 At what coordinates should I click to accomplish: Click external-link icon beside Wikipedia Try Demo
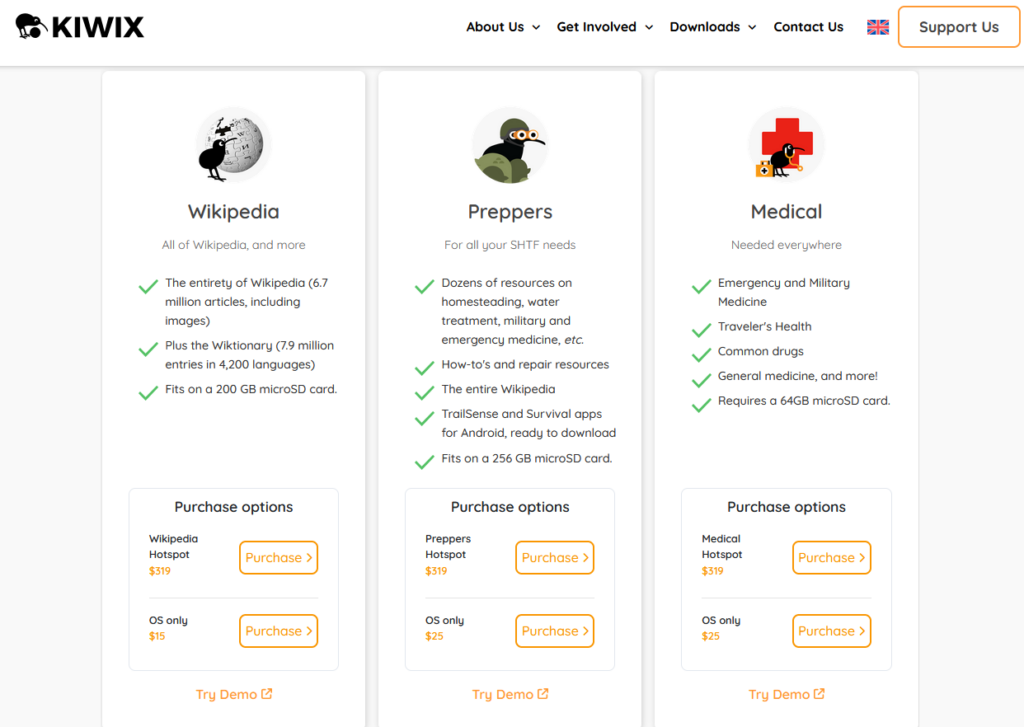tap(266, 694)
